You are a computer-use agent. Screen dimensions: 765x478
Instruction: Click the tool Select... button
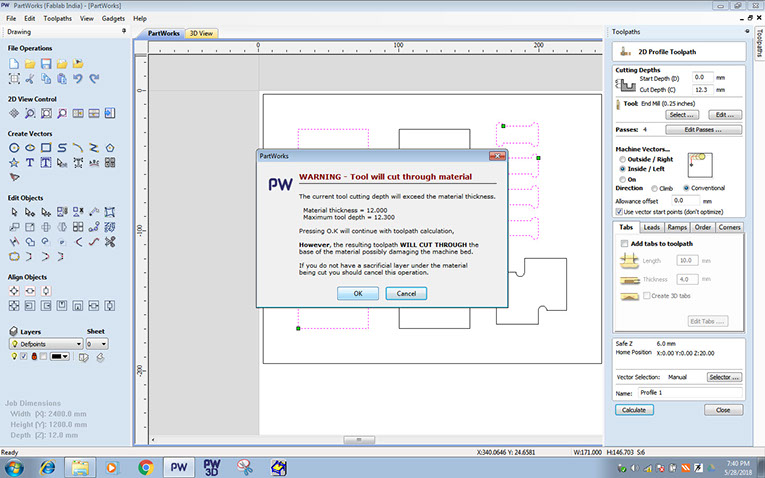pos(682,115)
